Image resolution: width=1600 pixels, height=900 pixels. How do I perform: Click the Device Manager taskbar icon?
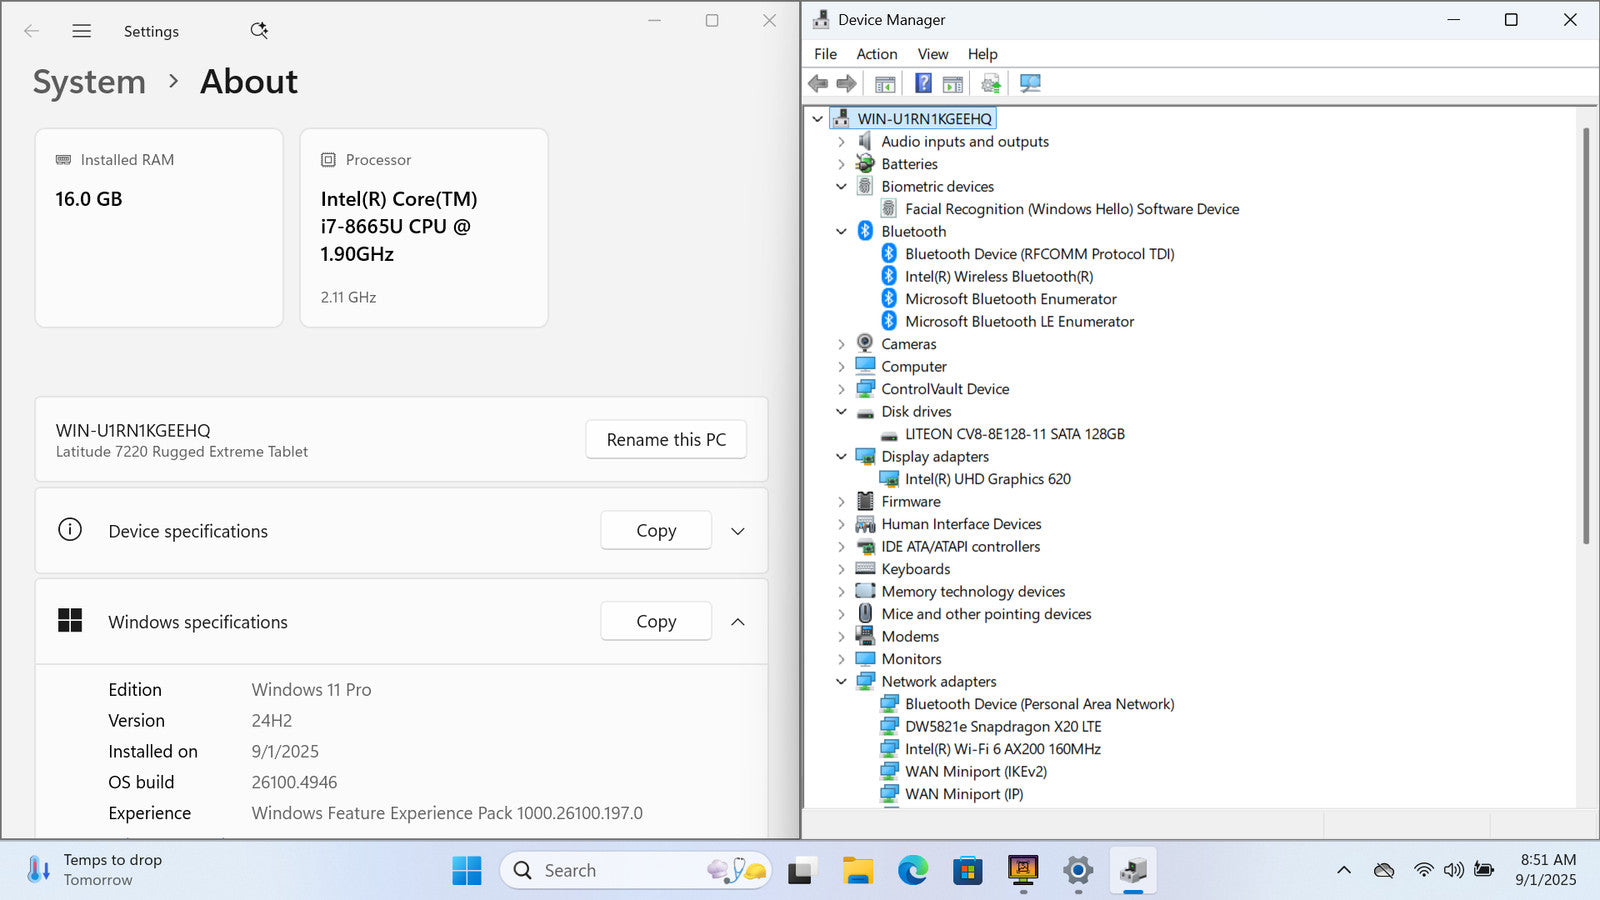(x=1133, y=871)
